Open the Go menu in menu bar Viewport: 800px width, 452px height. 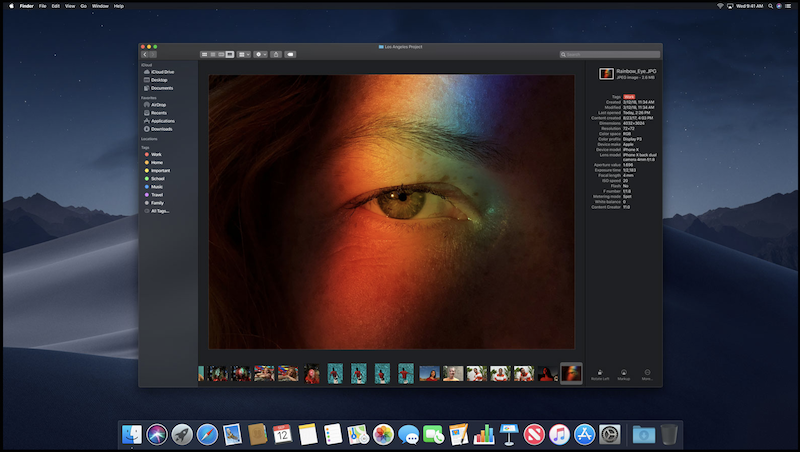(x=85, y=6)
